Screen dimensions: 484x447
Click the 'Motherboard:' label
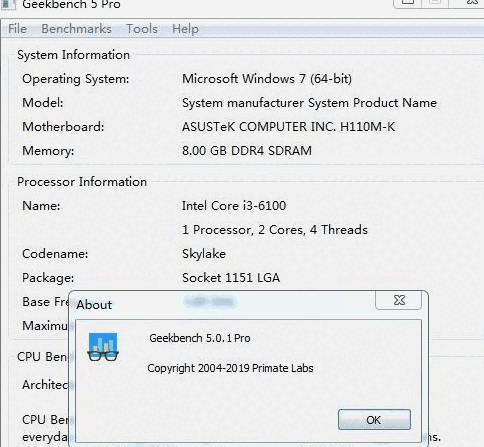(x=63, y=127)
